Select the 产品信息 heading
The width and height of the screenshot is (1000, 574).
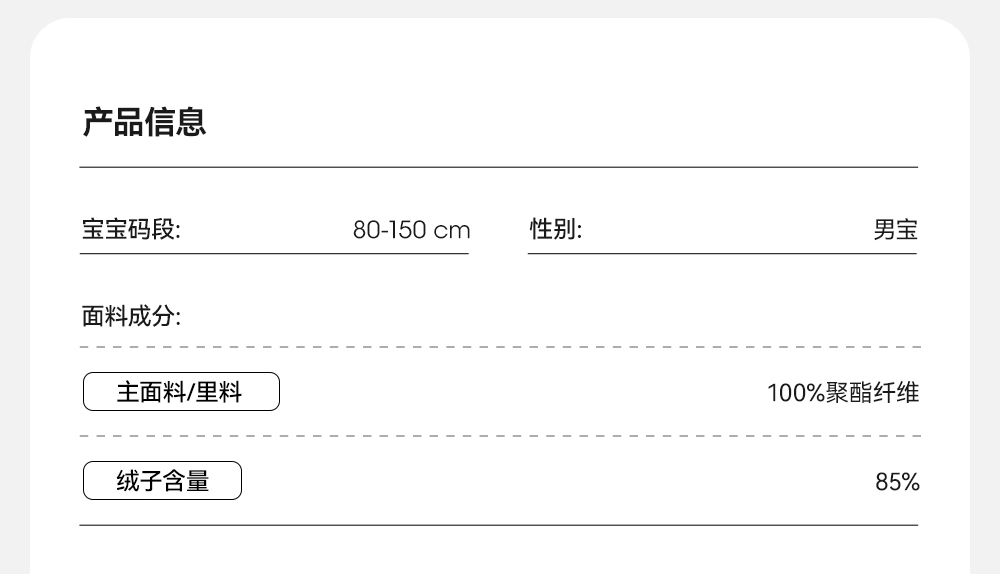(x=144, y=123)
